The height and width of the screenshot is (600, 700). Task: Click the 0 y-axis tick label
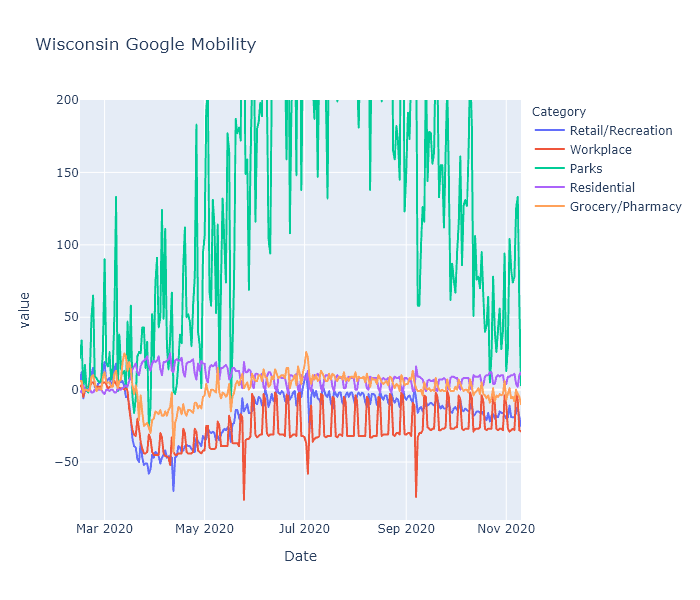point(75,389)
